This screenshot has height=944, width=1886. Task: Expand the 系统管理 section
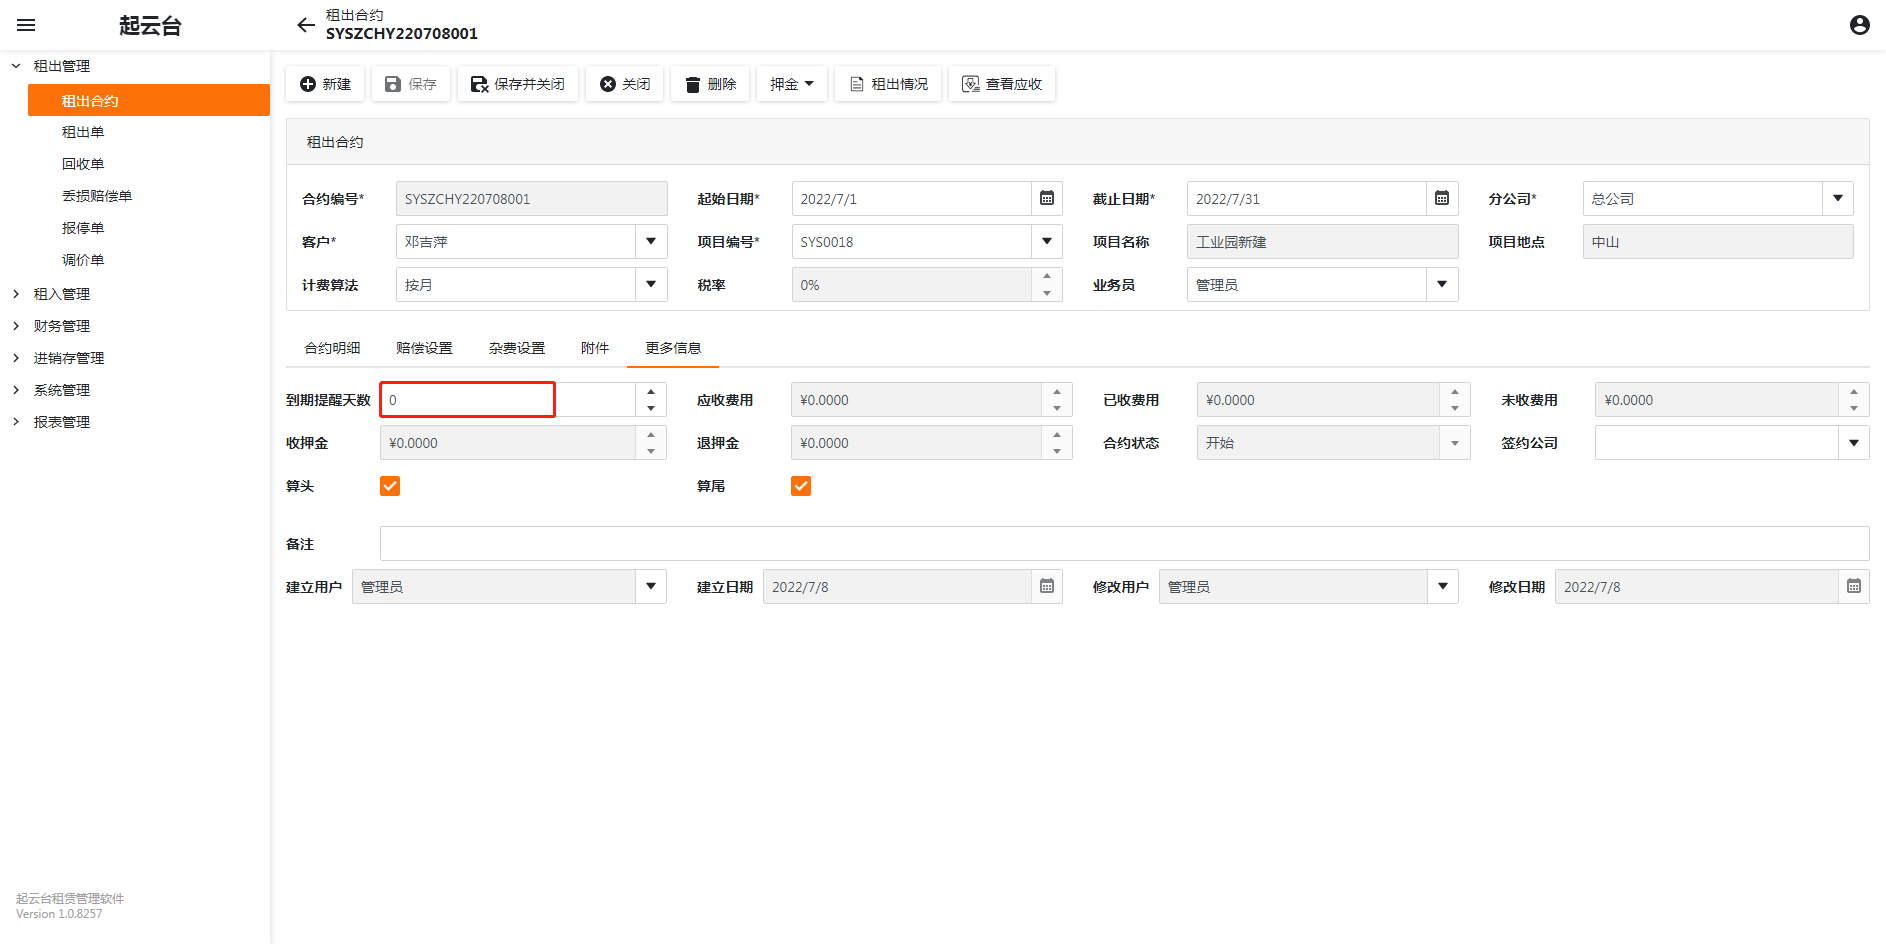coord(16,390)
